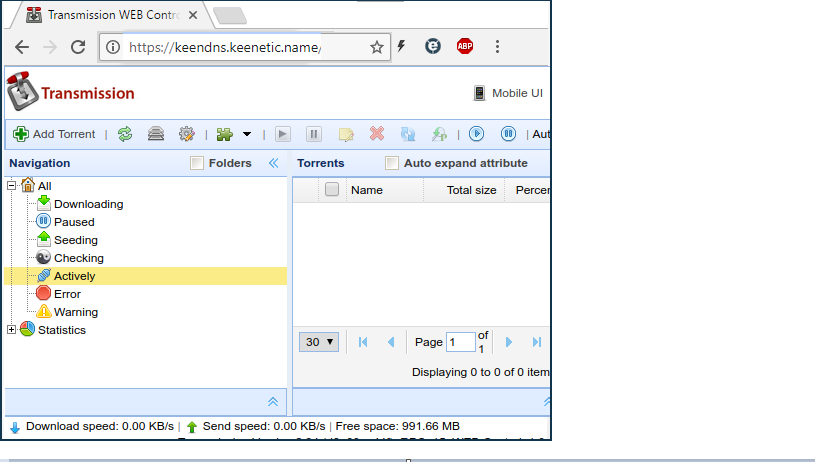The image size is (815, 462).
Task: Open the Adblock Plus extension icon
Action: [465, 46]
